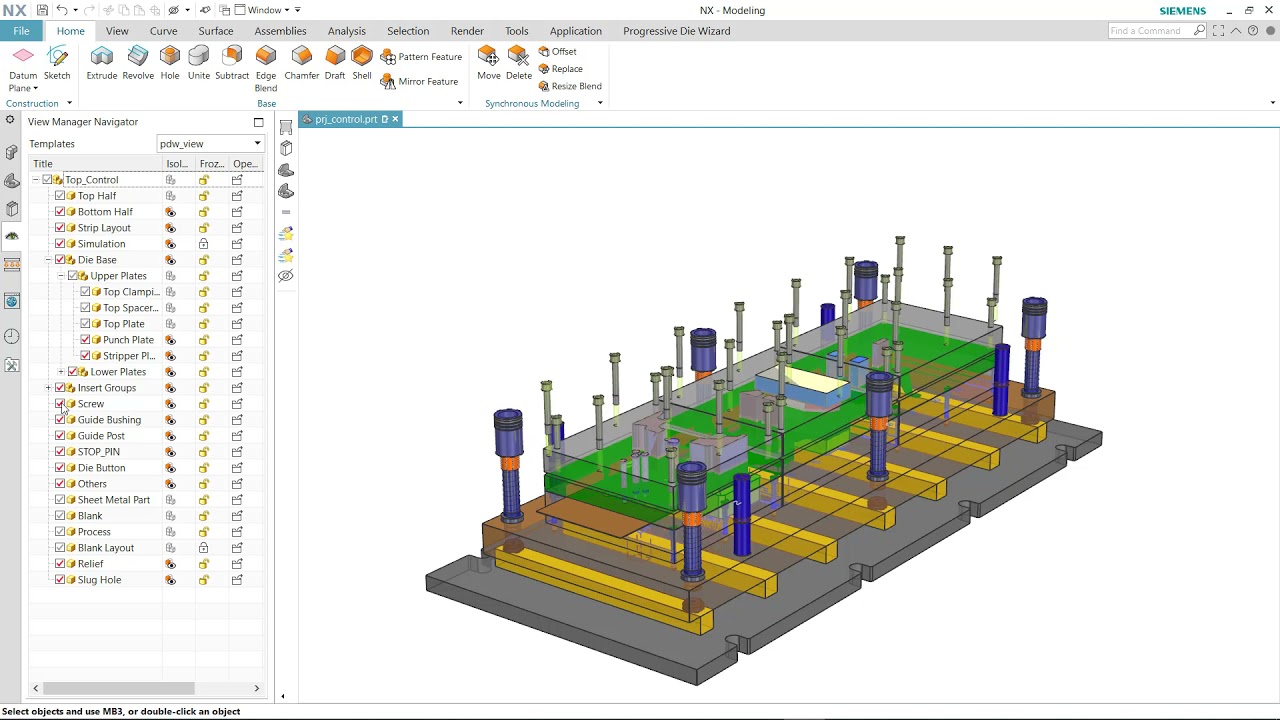Click in the Find a Command field
This screenshot has width=1280, height=720.
point(1150,31)
